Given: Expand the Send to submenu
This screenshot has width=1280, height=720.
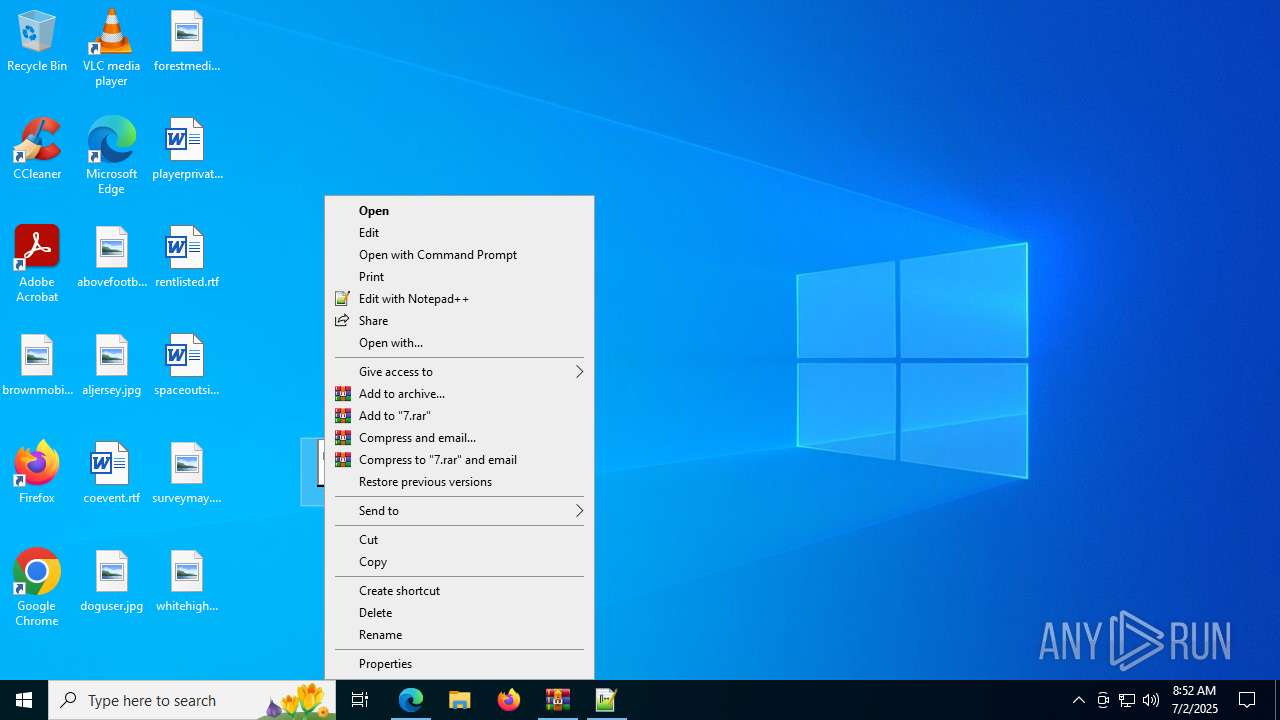Looking at the screenshot, I should pos(459,511).
